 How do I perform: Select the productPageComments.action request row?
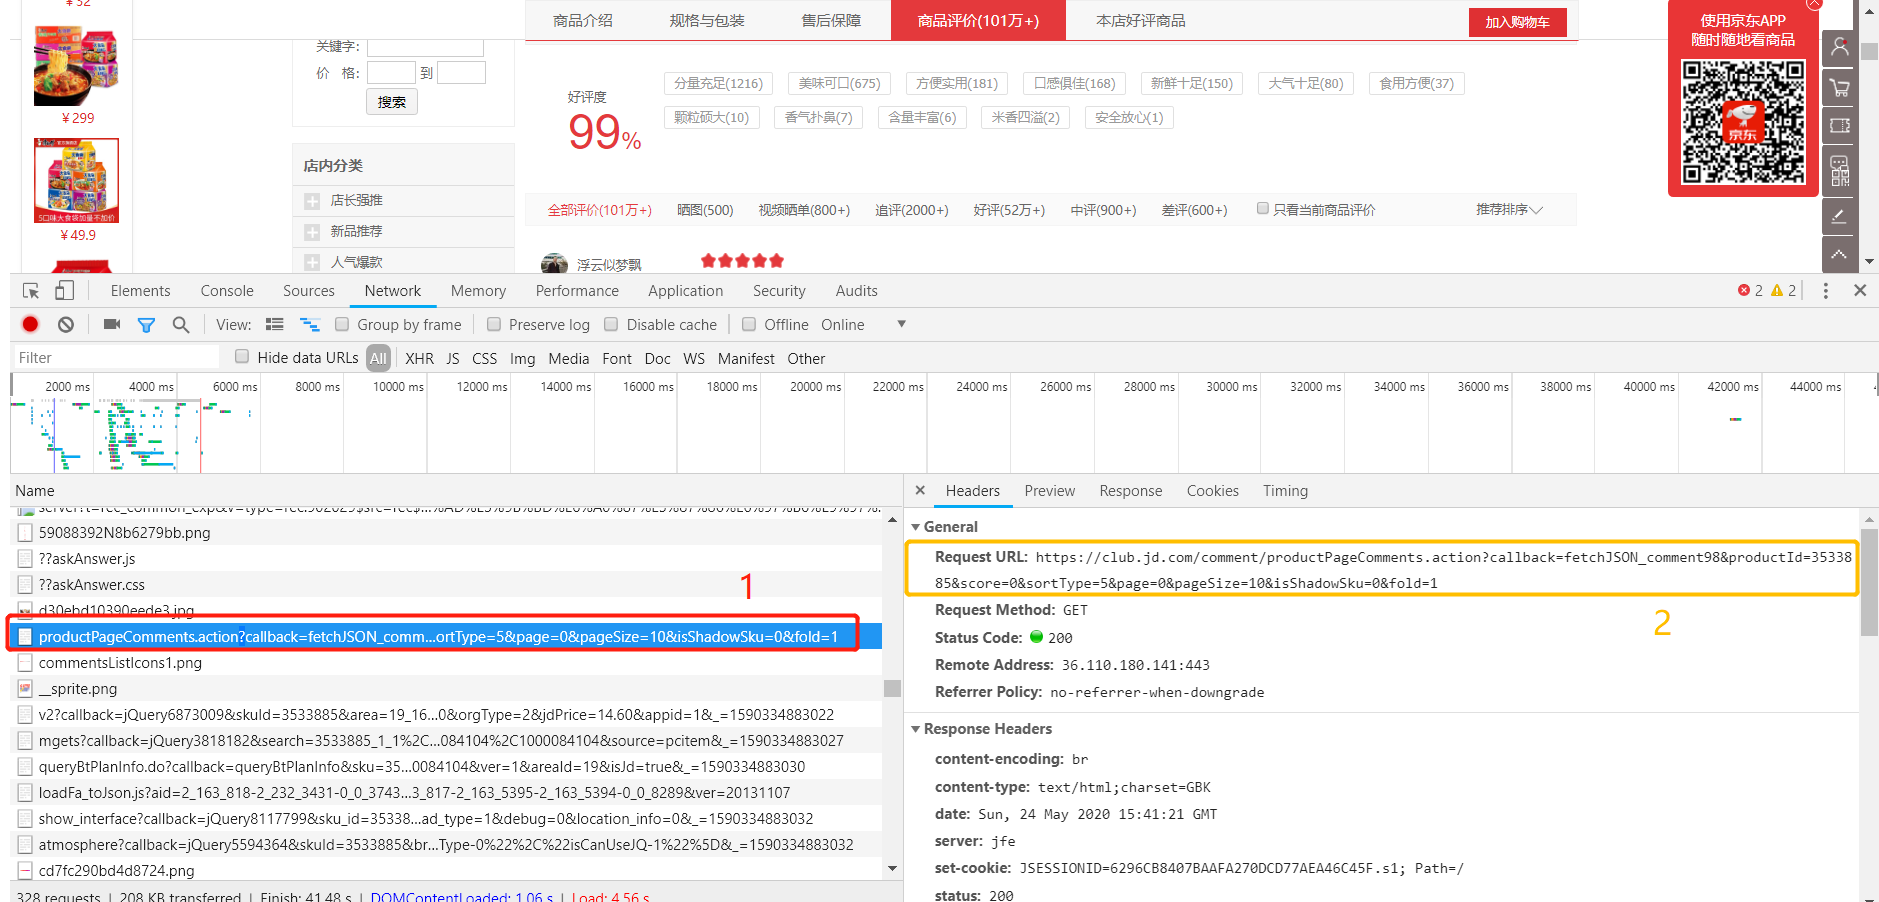[446, 636]
